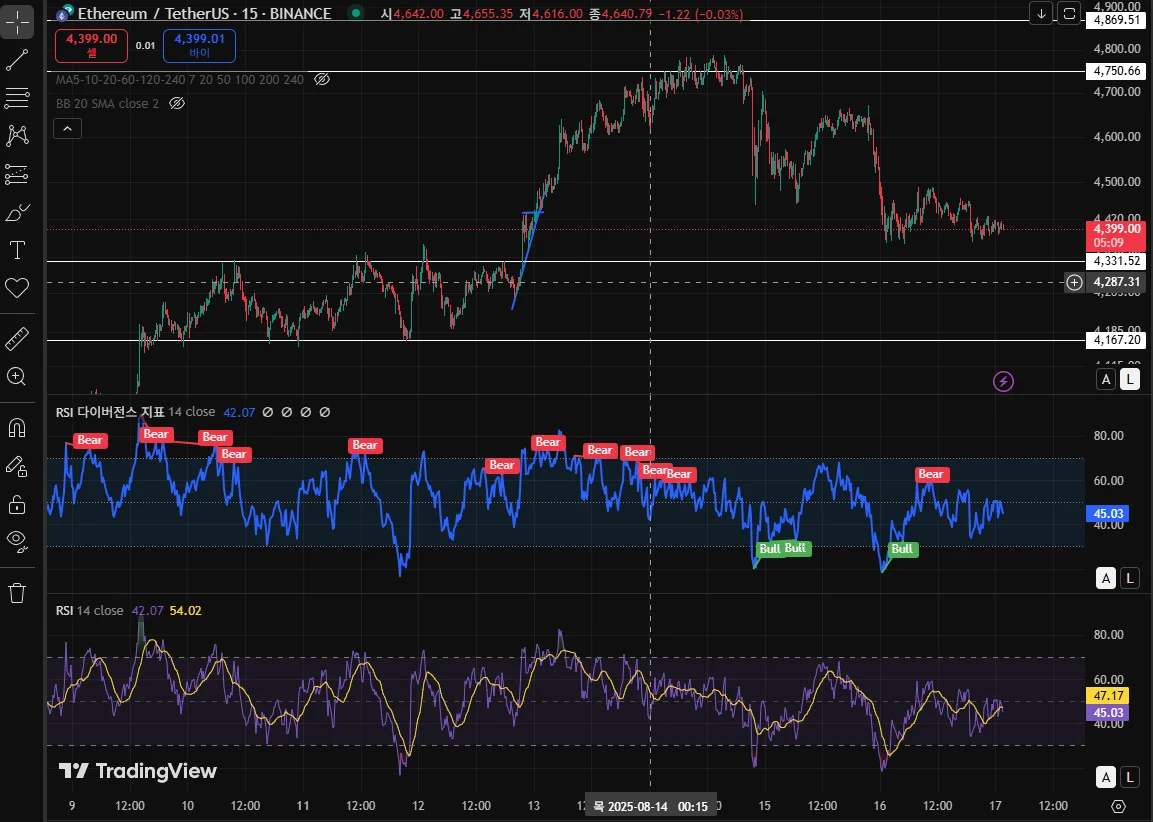
Task: Click the red 4,399.00 sell button
Action: 91,46
